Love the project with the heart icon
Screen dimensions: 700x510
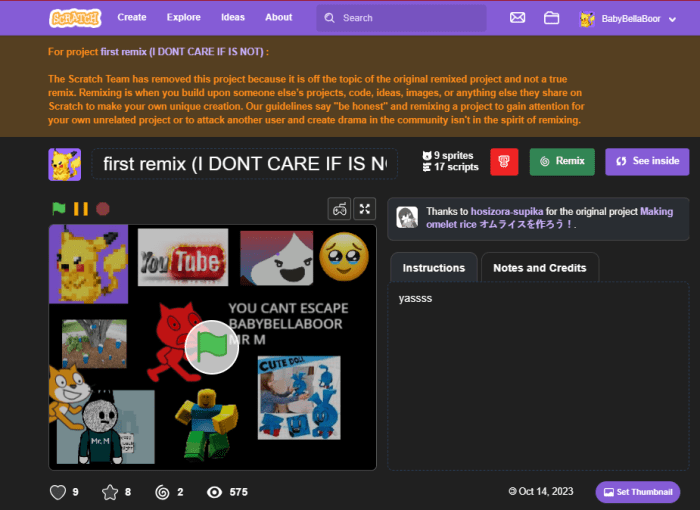point(58,492)
